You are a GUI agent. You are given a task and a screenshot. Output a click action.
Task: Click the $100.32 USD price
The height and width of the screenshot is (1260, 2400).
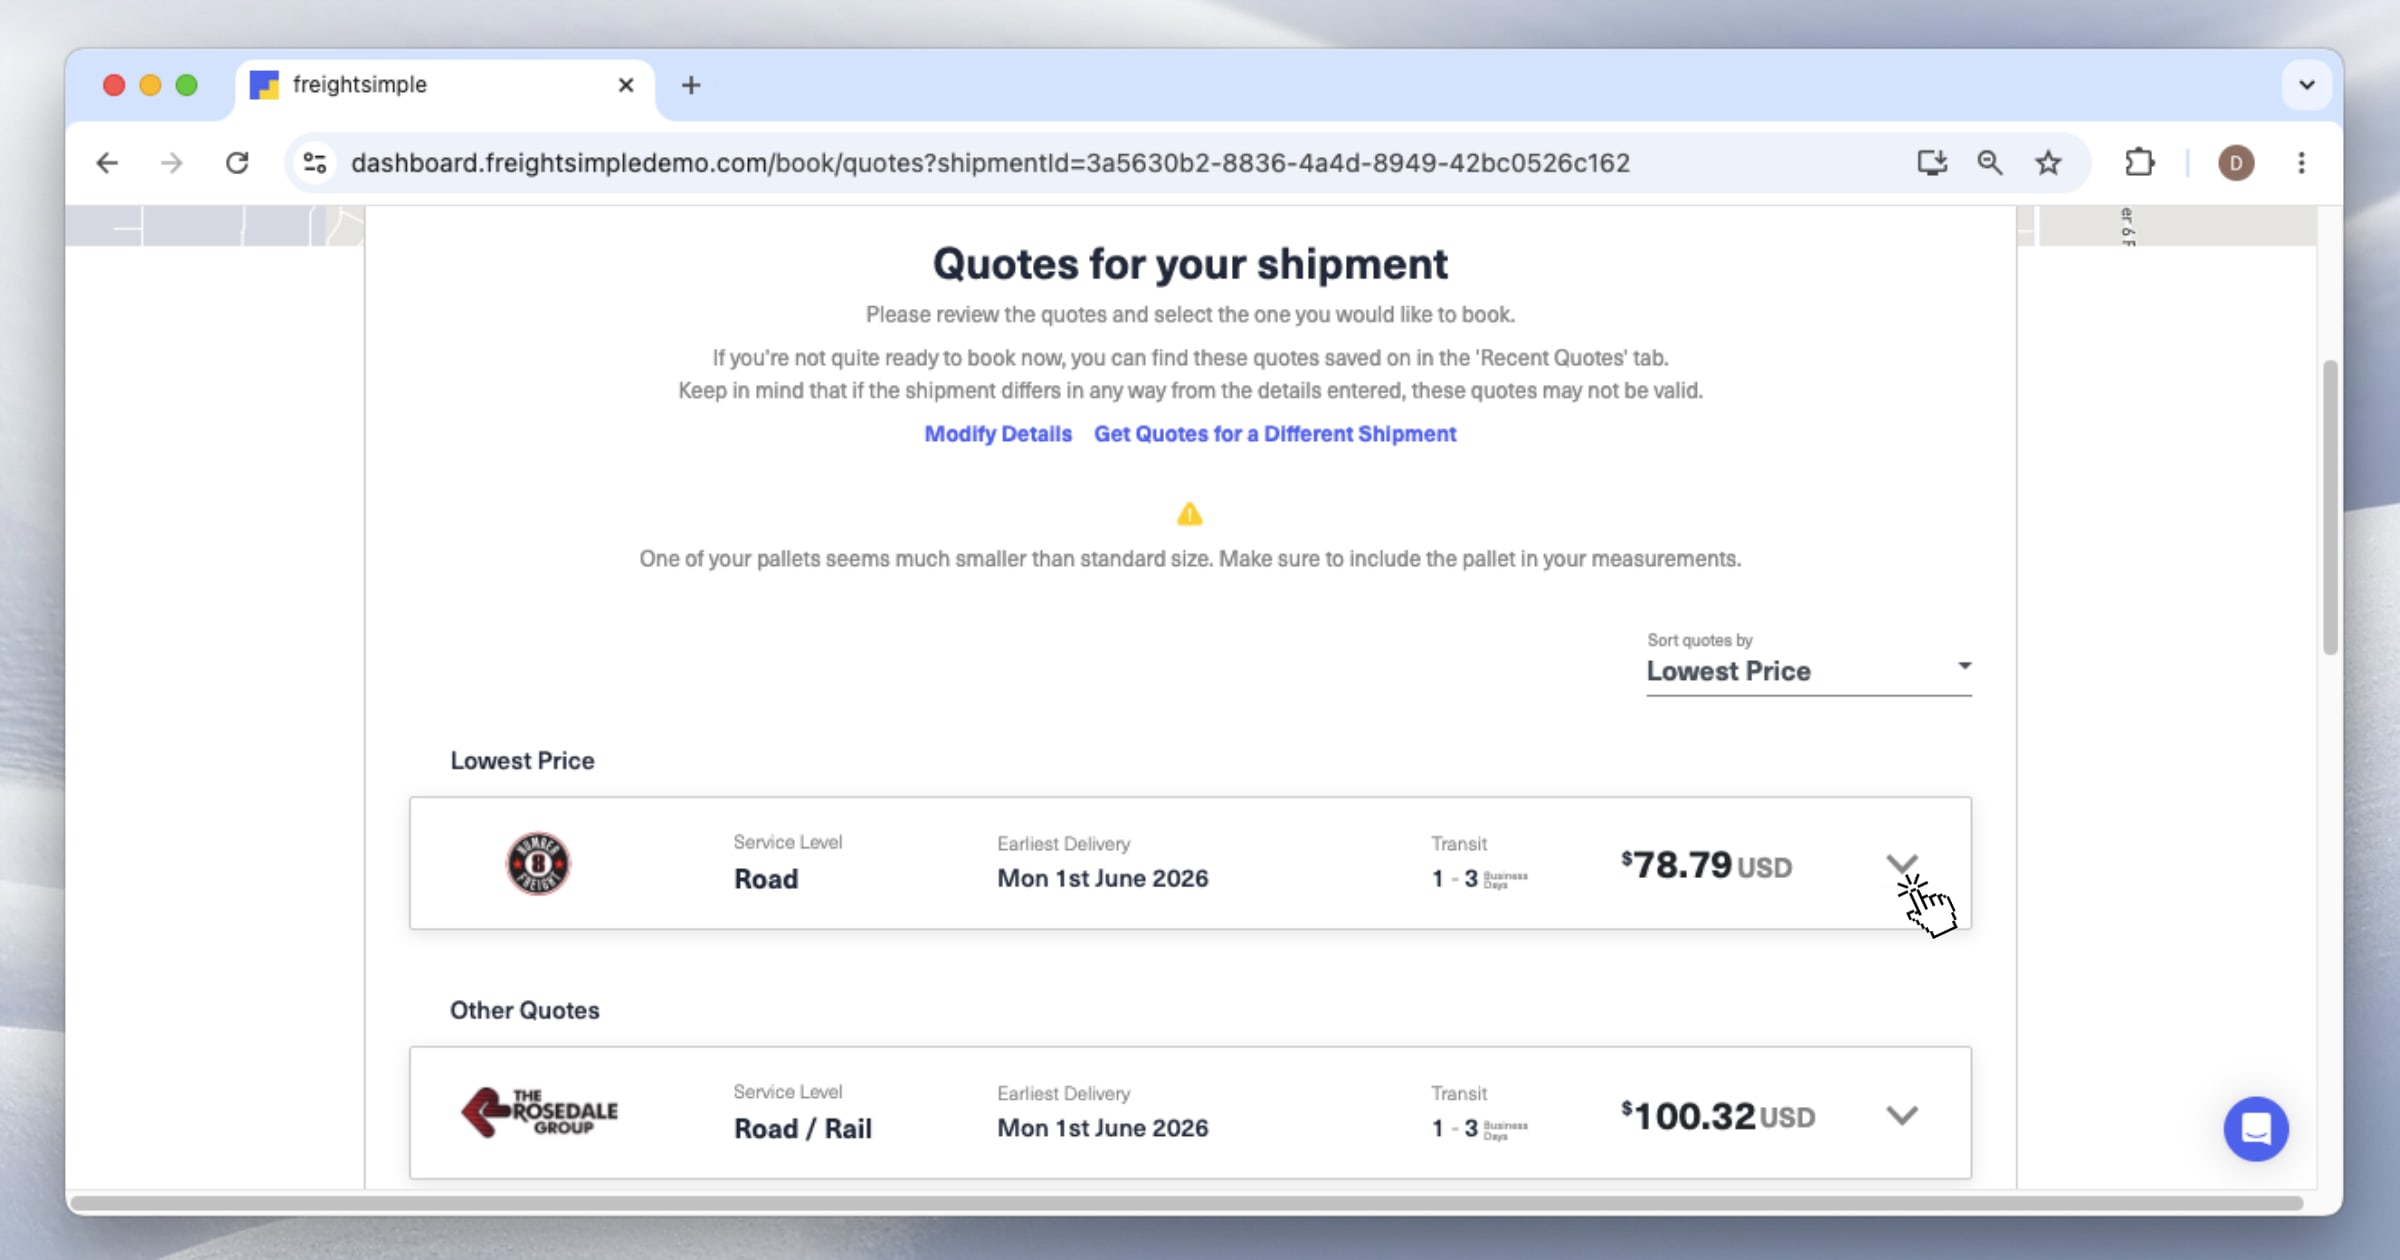pos(1718,1115)
